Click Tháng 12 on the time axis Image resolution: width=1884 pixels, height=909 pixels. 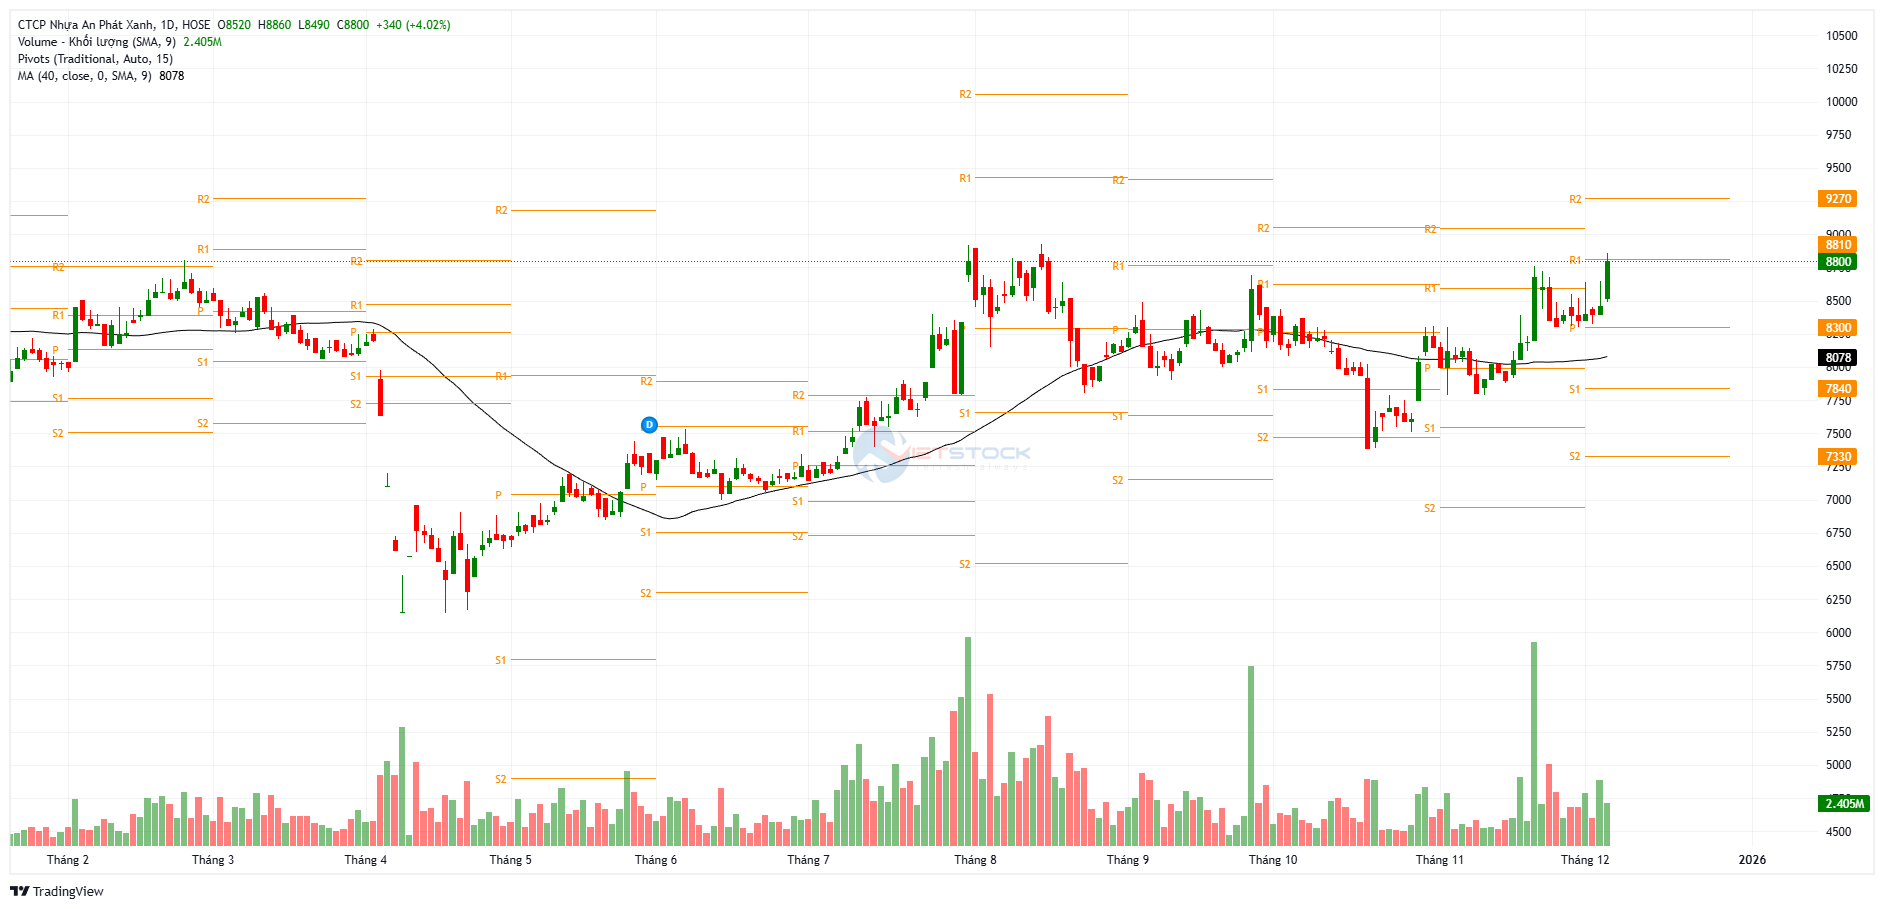pyautogui.click(x=1585, y=860)
